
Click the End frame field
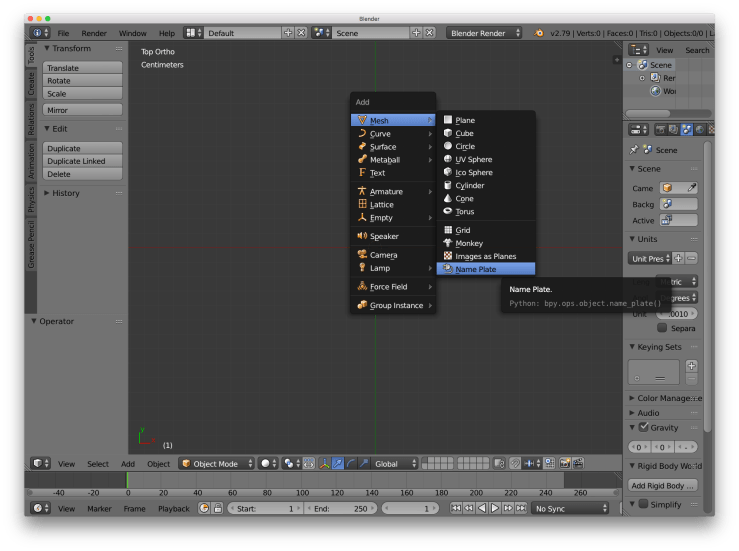pyautogui.click(x=340, y=509)
